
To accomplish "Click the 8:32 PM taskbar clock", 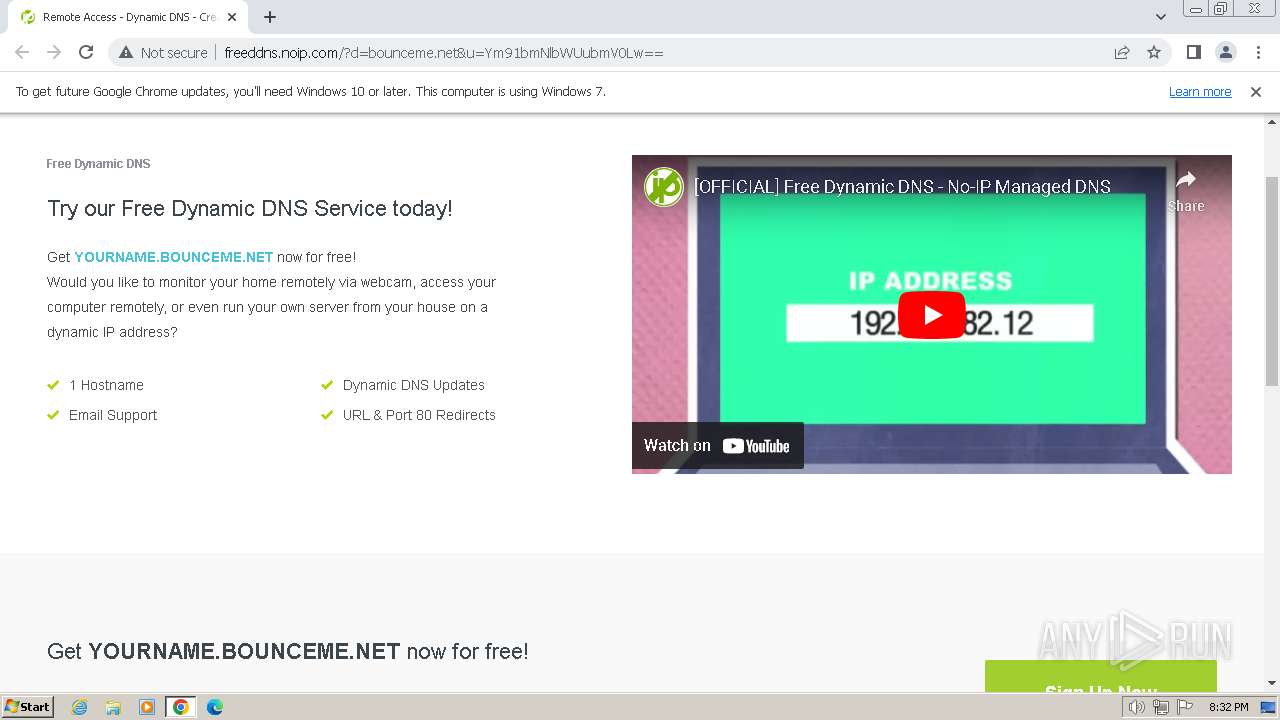I will coord(1229,707).
